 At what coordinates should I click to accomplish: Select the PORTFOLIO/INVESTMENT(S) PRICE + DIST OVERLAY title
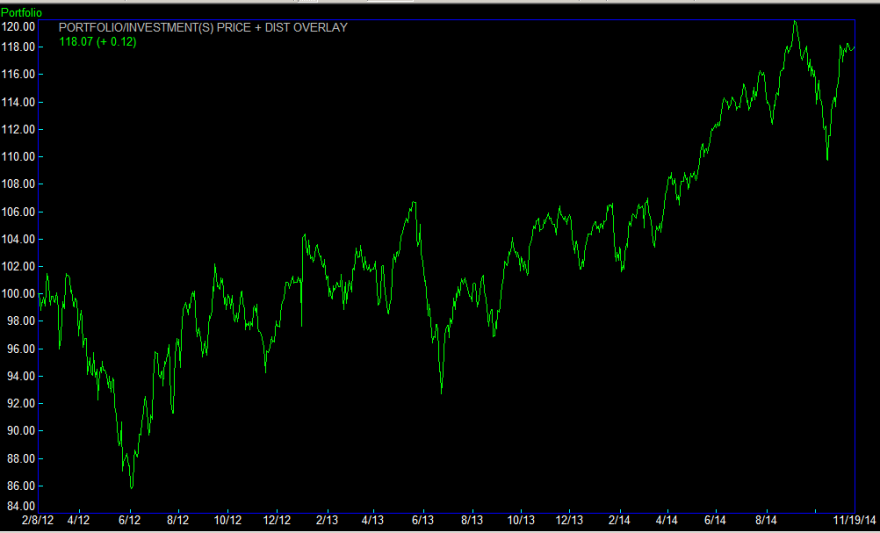click(203, 27)
